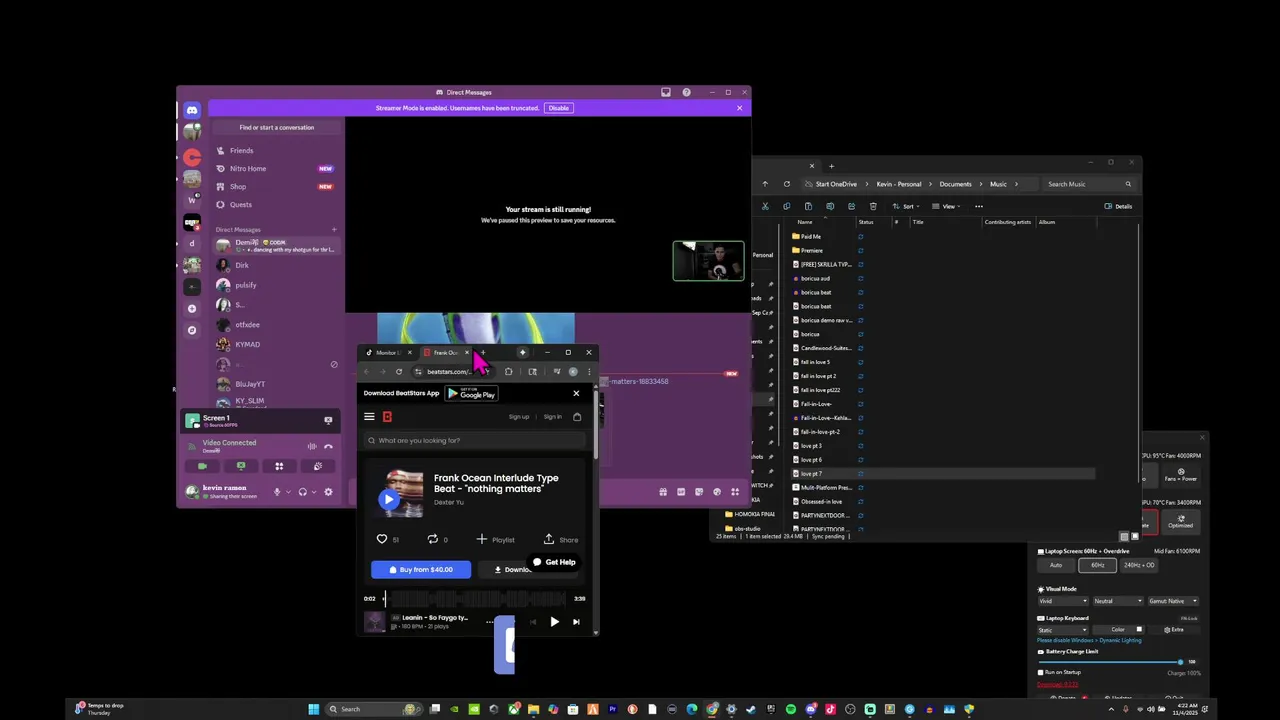
Task: Open BeatStars shopping cart icon
Action: (577, 417)
